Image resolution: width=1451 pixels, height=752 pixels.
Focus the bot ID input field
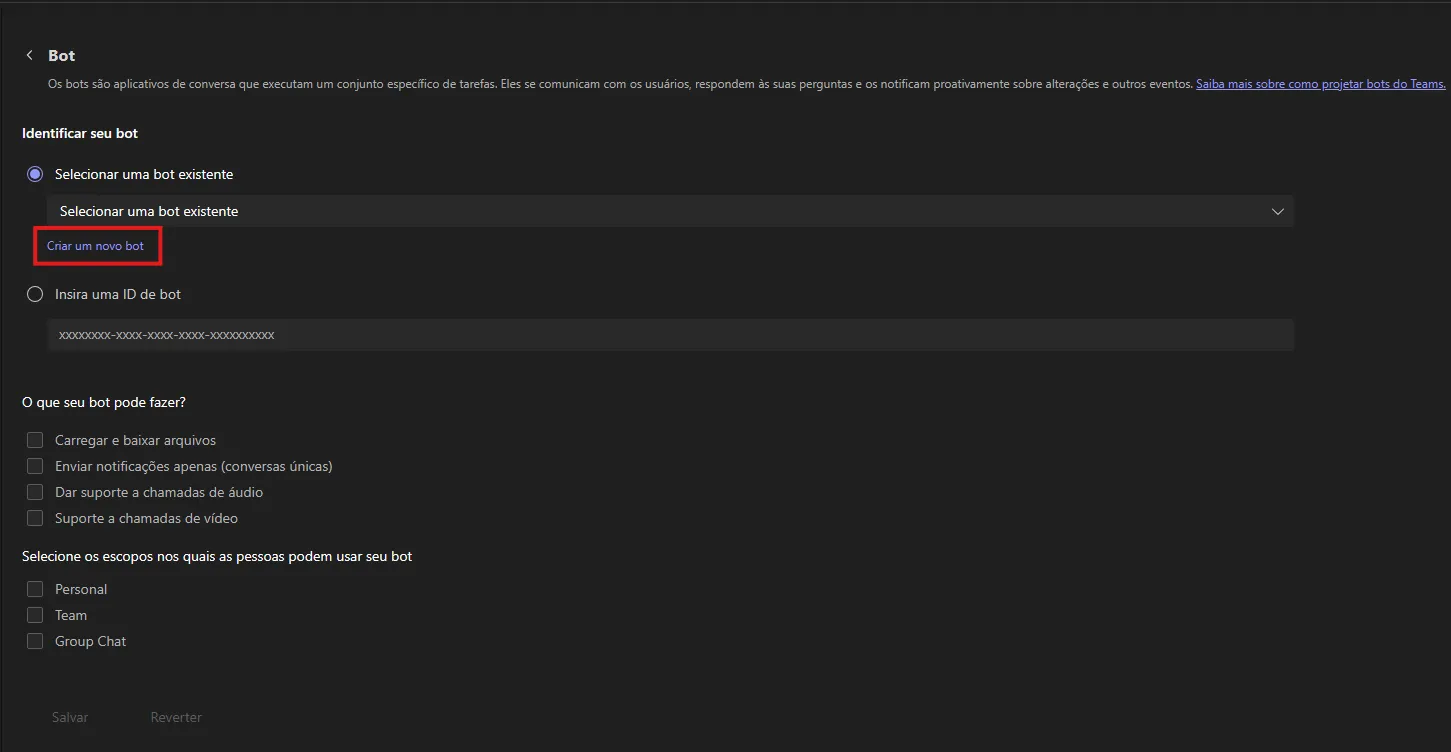[x=670, y=335]
